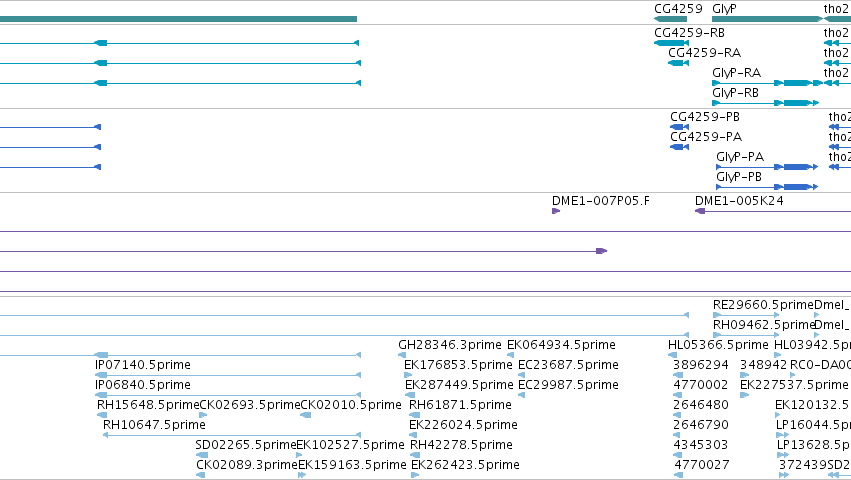The height and width of the screenshot is (480, 851).
Task: Click the RH09462.5prime EST label
Action: click(x=763, y=325)
